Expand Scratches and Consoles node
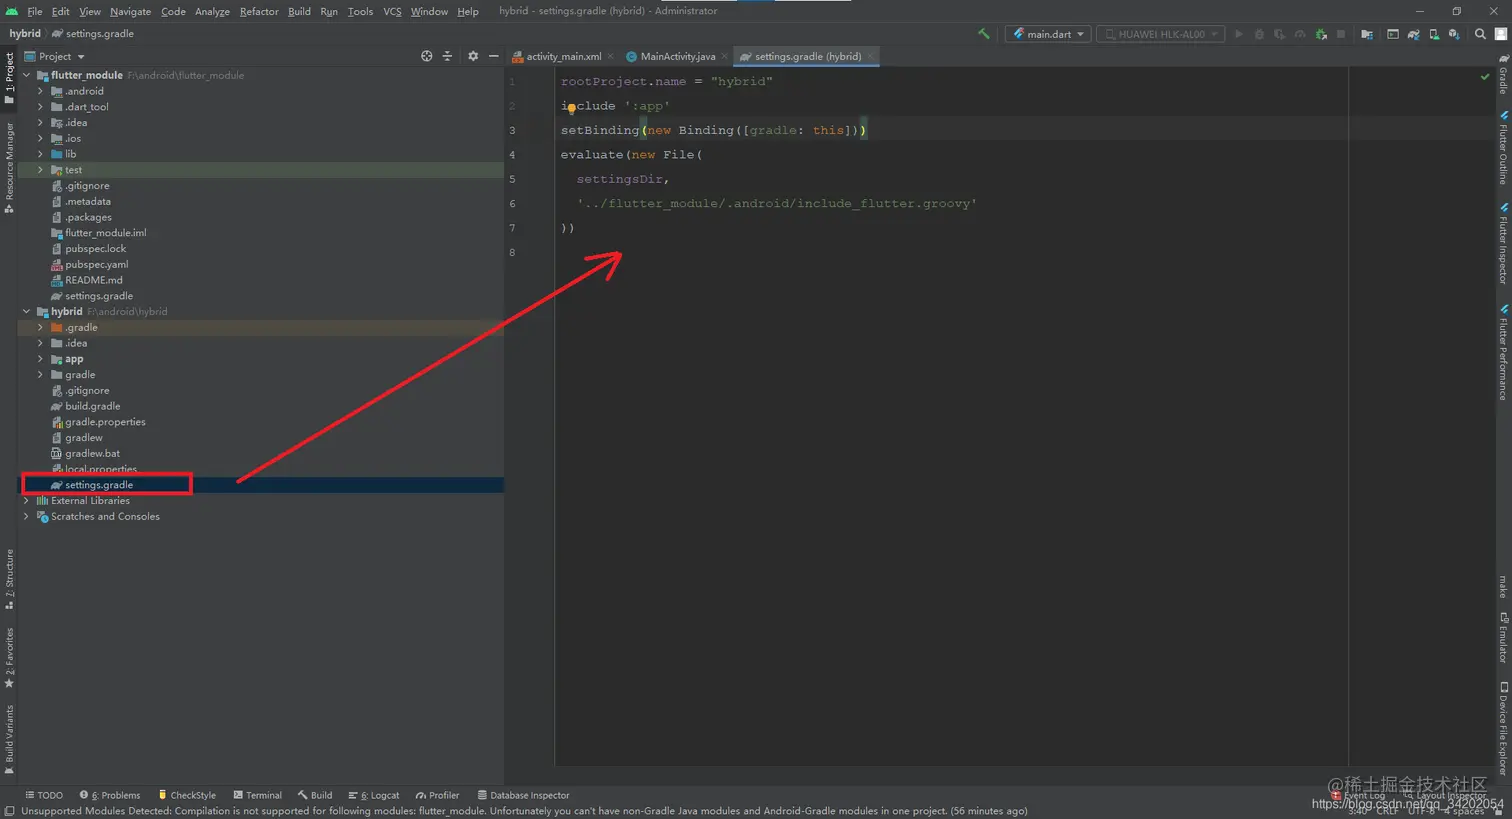The image size is (1512, 819). click(27, 517)
